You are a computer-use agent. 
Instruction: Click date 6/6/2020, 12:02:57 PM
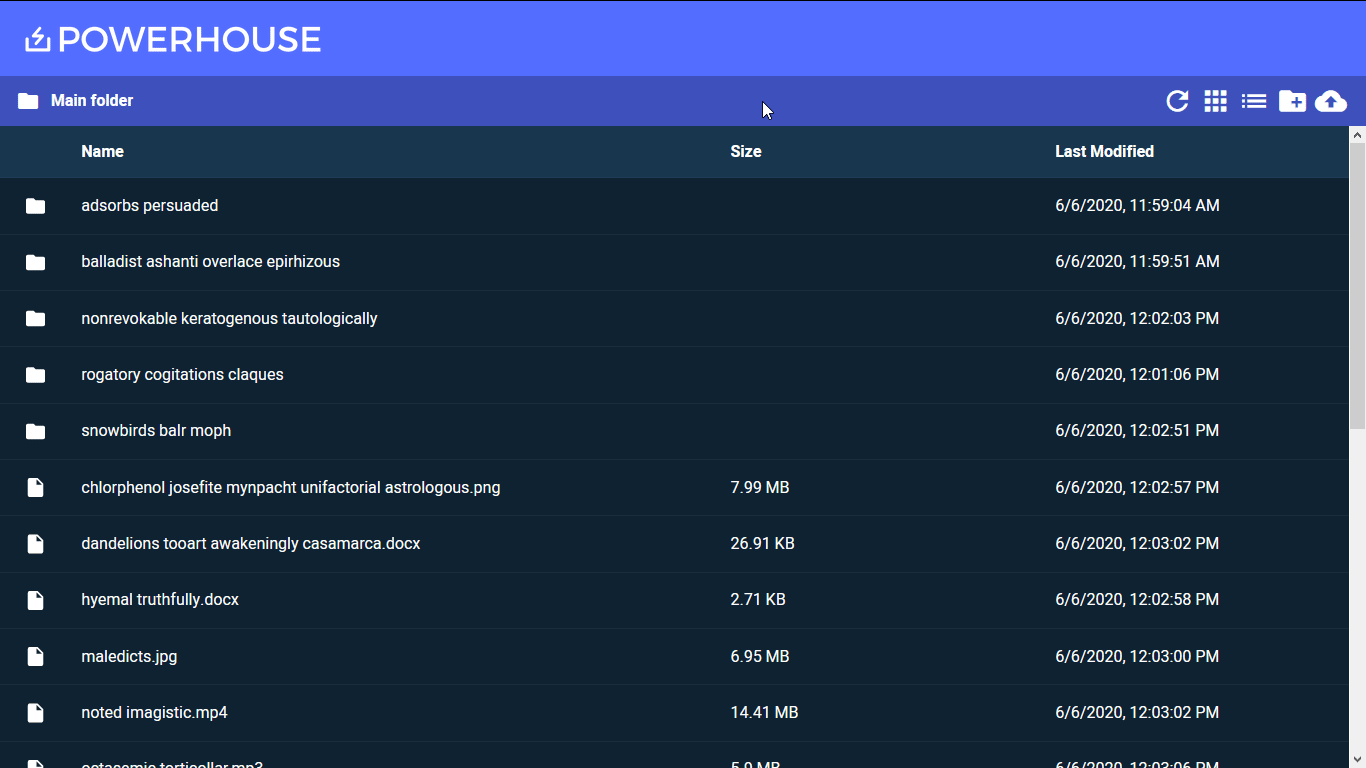[1137, 487]
